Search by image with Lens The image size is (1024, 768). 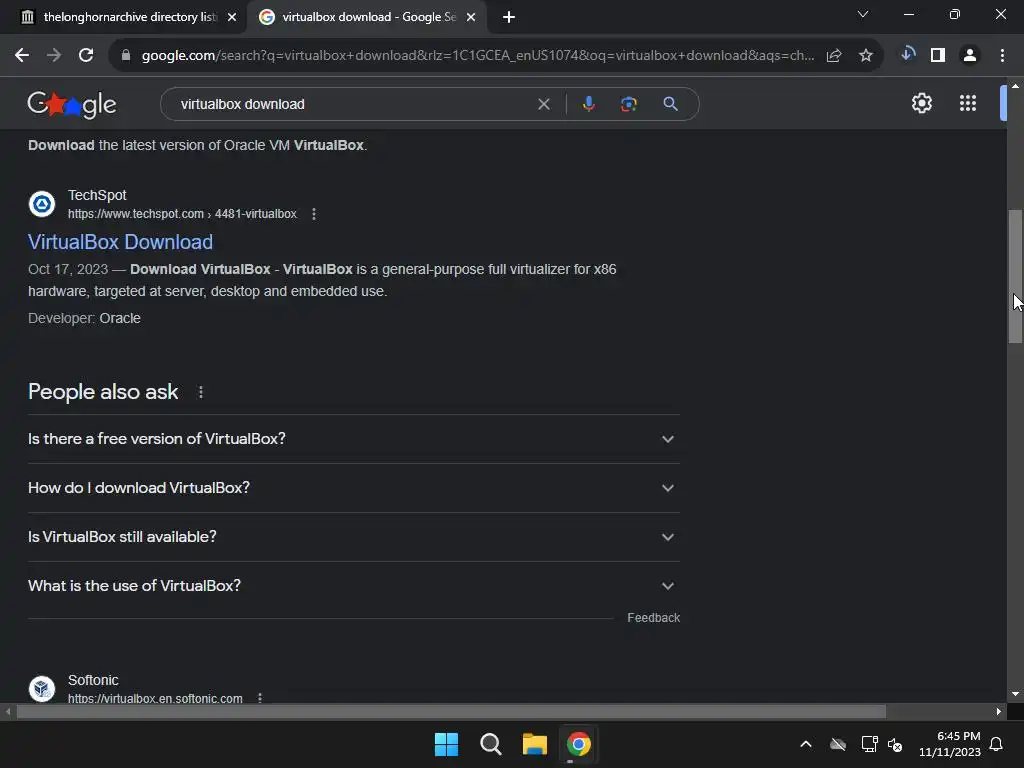point(628,104)
